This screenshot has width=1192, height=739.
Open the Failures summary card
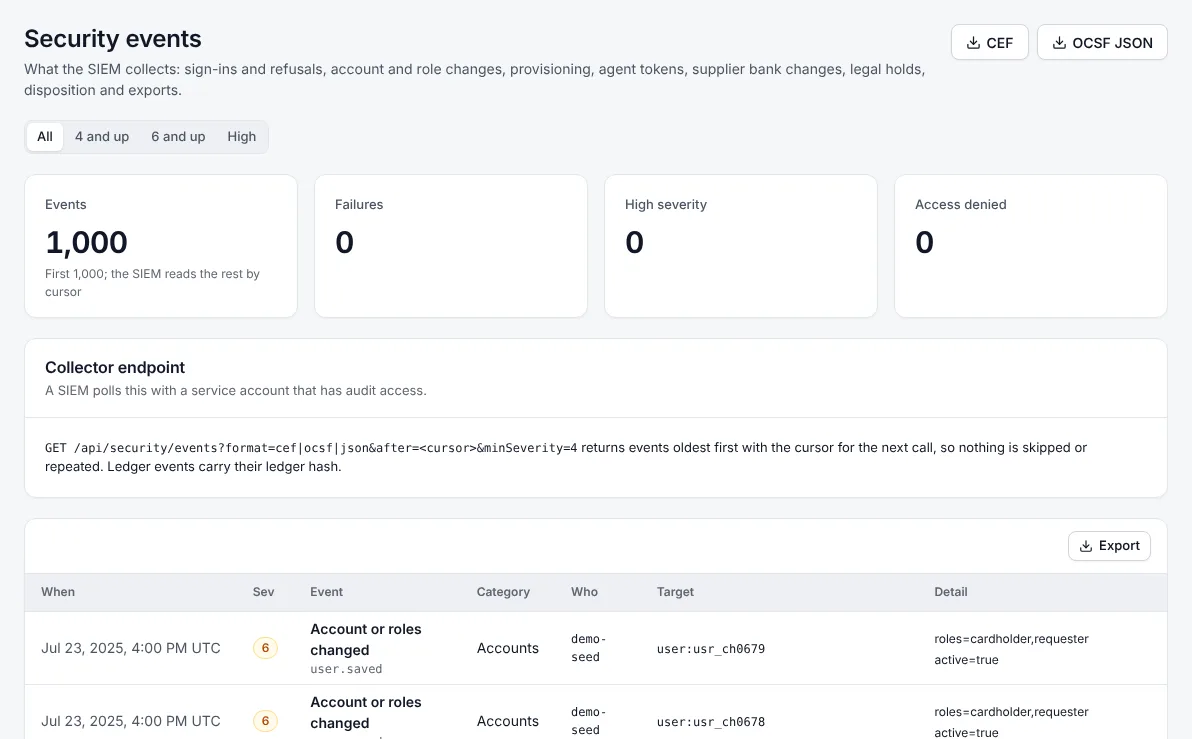(x=451, y=246)
